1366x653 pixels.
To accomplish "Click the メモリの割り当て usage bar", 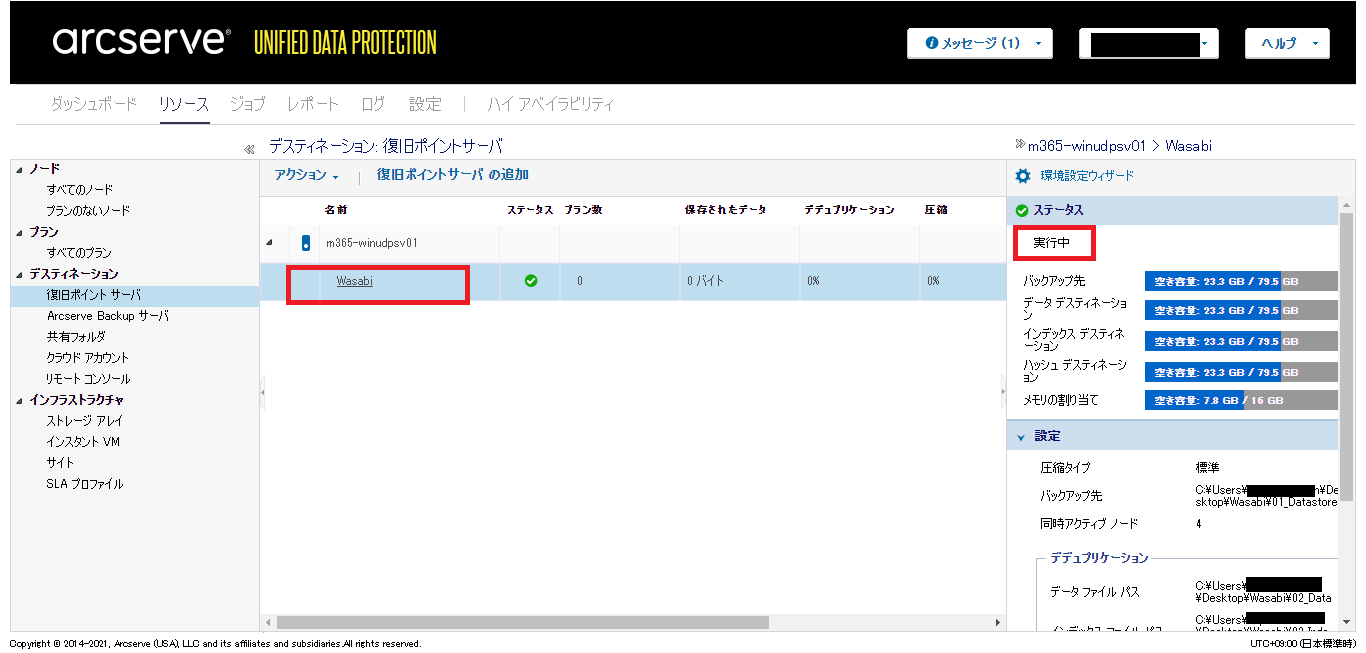I will (x=1241, y=400).
